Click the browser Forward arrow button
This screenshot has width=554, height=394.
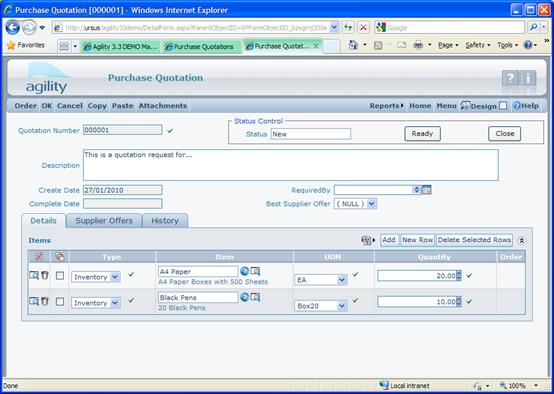29,28
